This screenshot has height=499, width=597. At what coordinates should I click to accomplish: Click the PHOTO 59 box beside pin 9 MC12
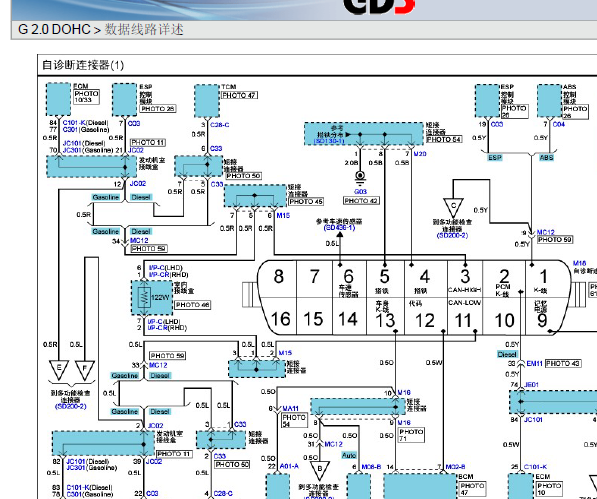555,239
